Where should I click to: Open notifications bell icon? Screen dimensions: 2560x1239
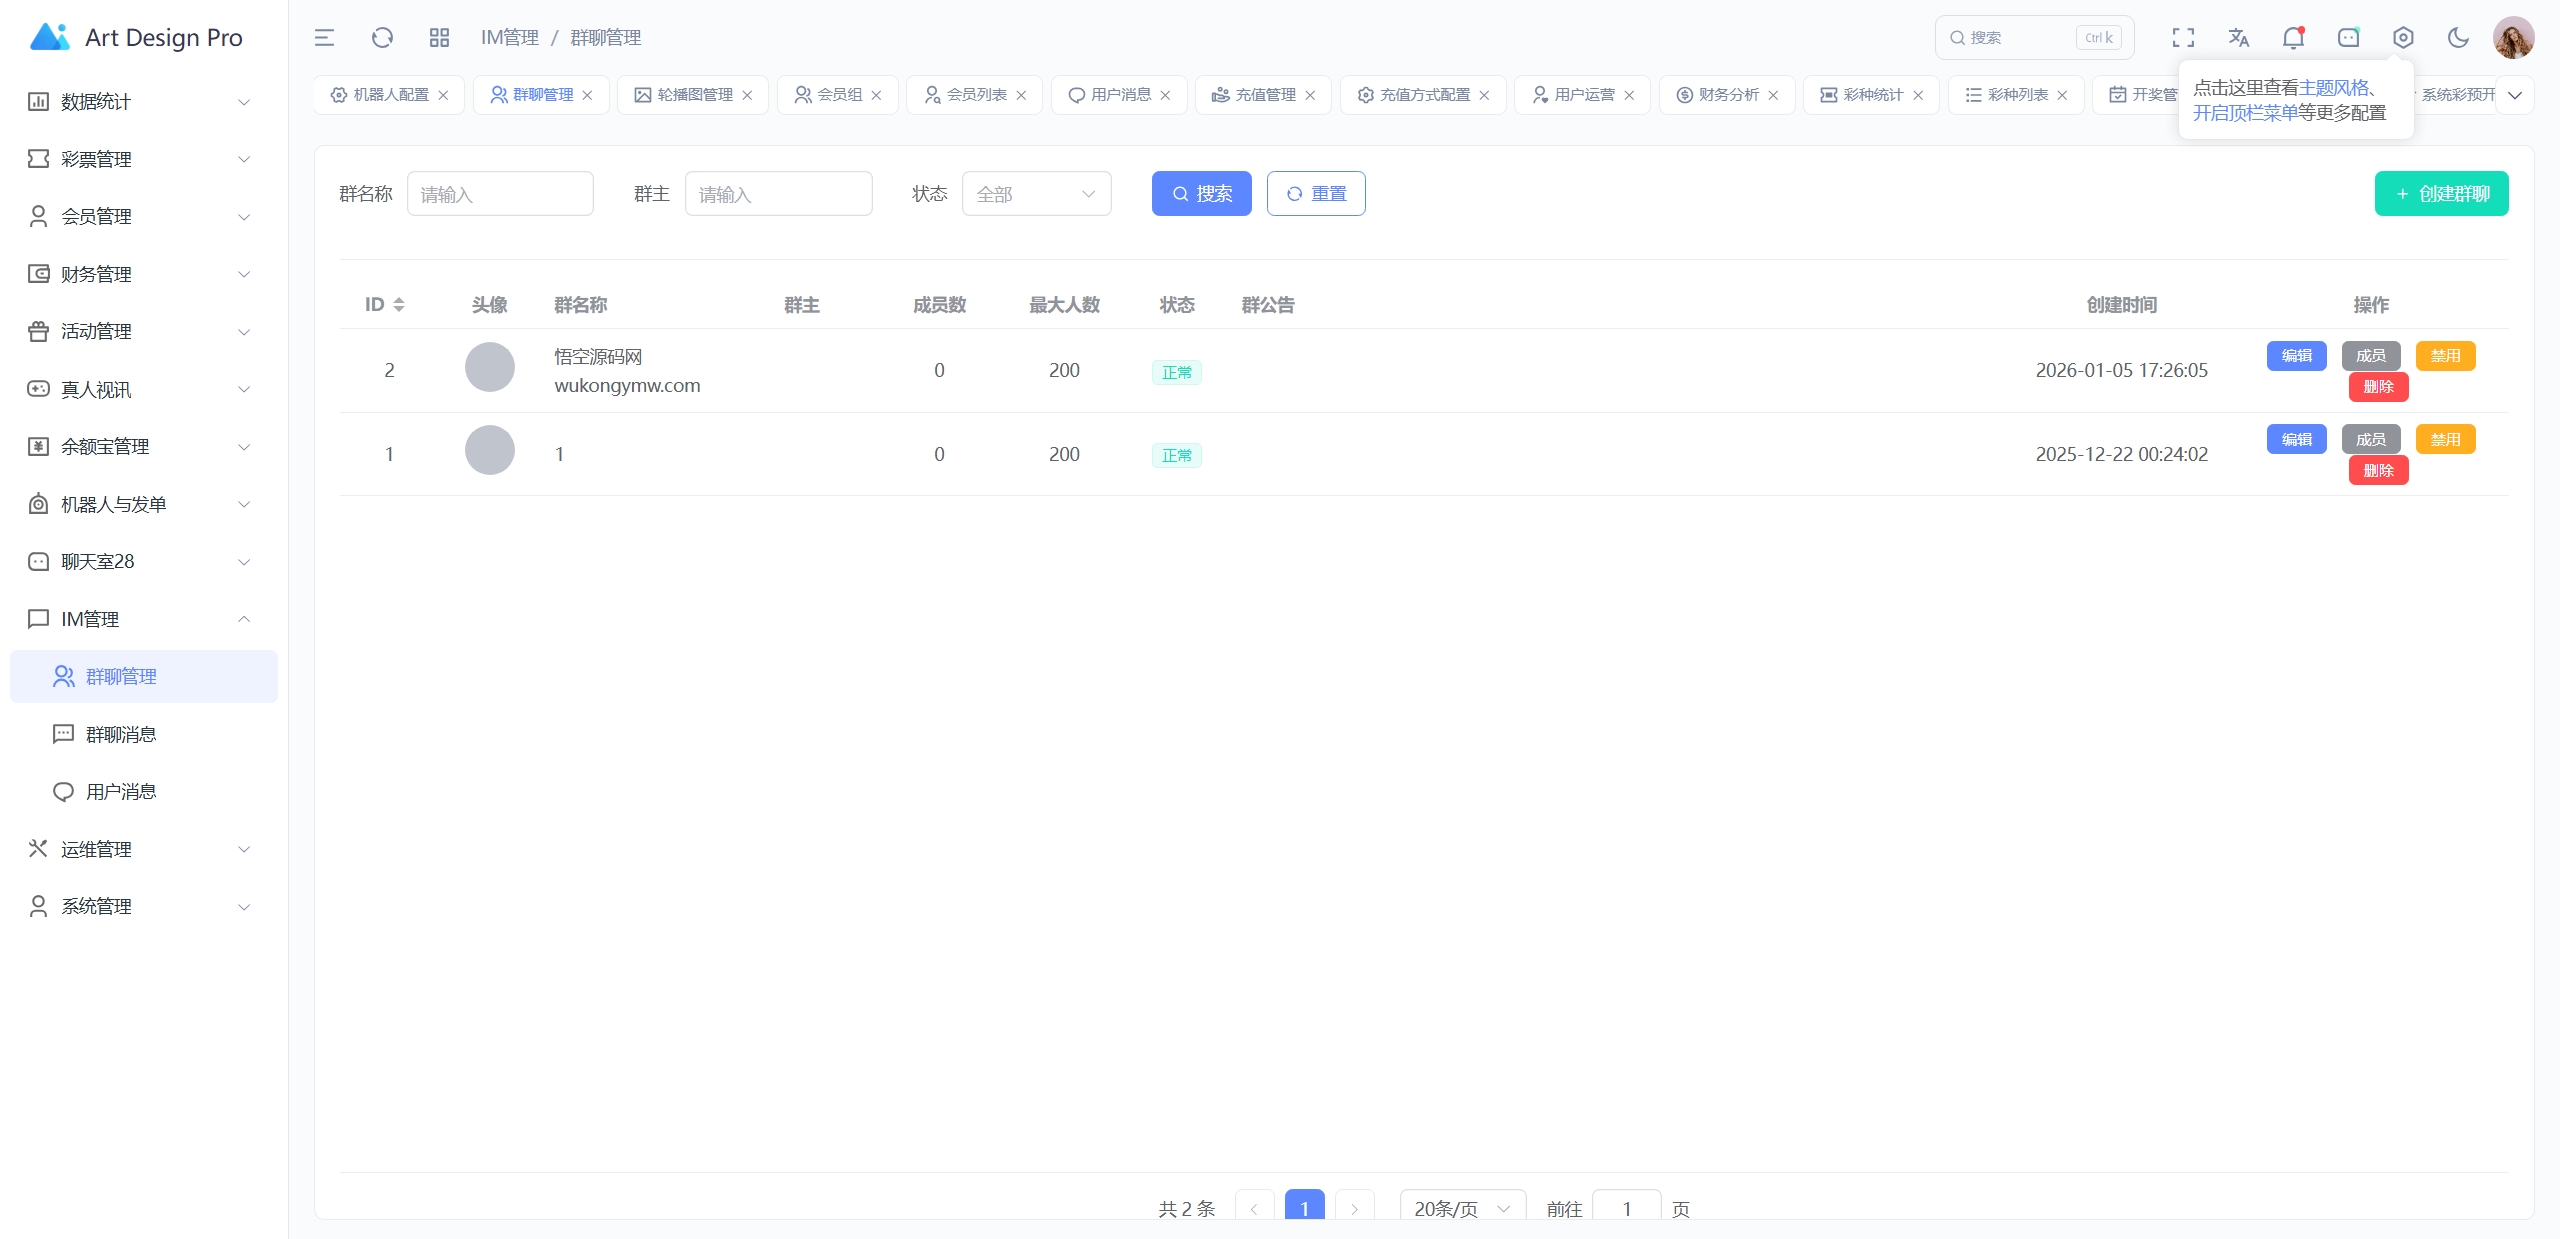click(x=2293, y=38)
